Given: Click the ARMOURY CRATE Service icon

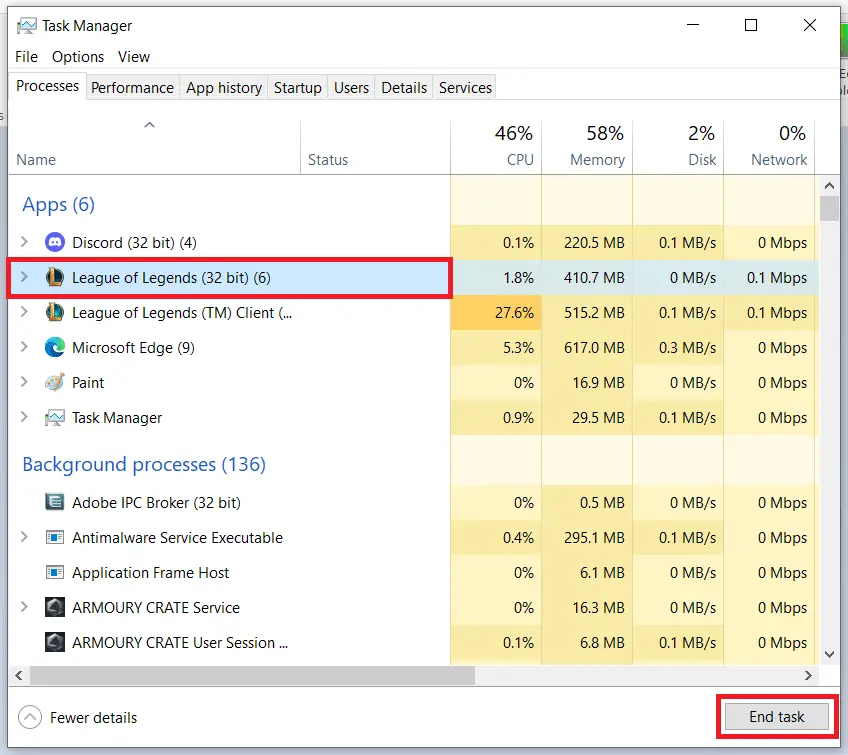Looking at the screenshot, I should click(x=55, y=607).
